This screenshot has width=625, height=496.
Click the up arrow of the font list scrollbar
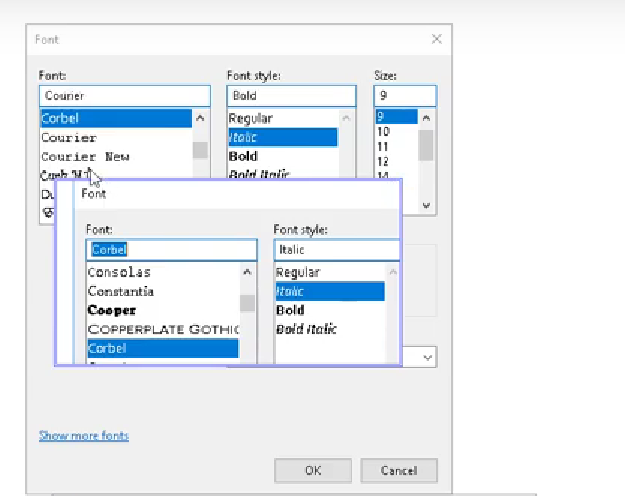[200, 118]
